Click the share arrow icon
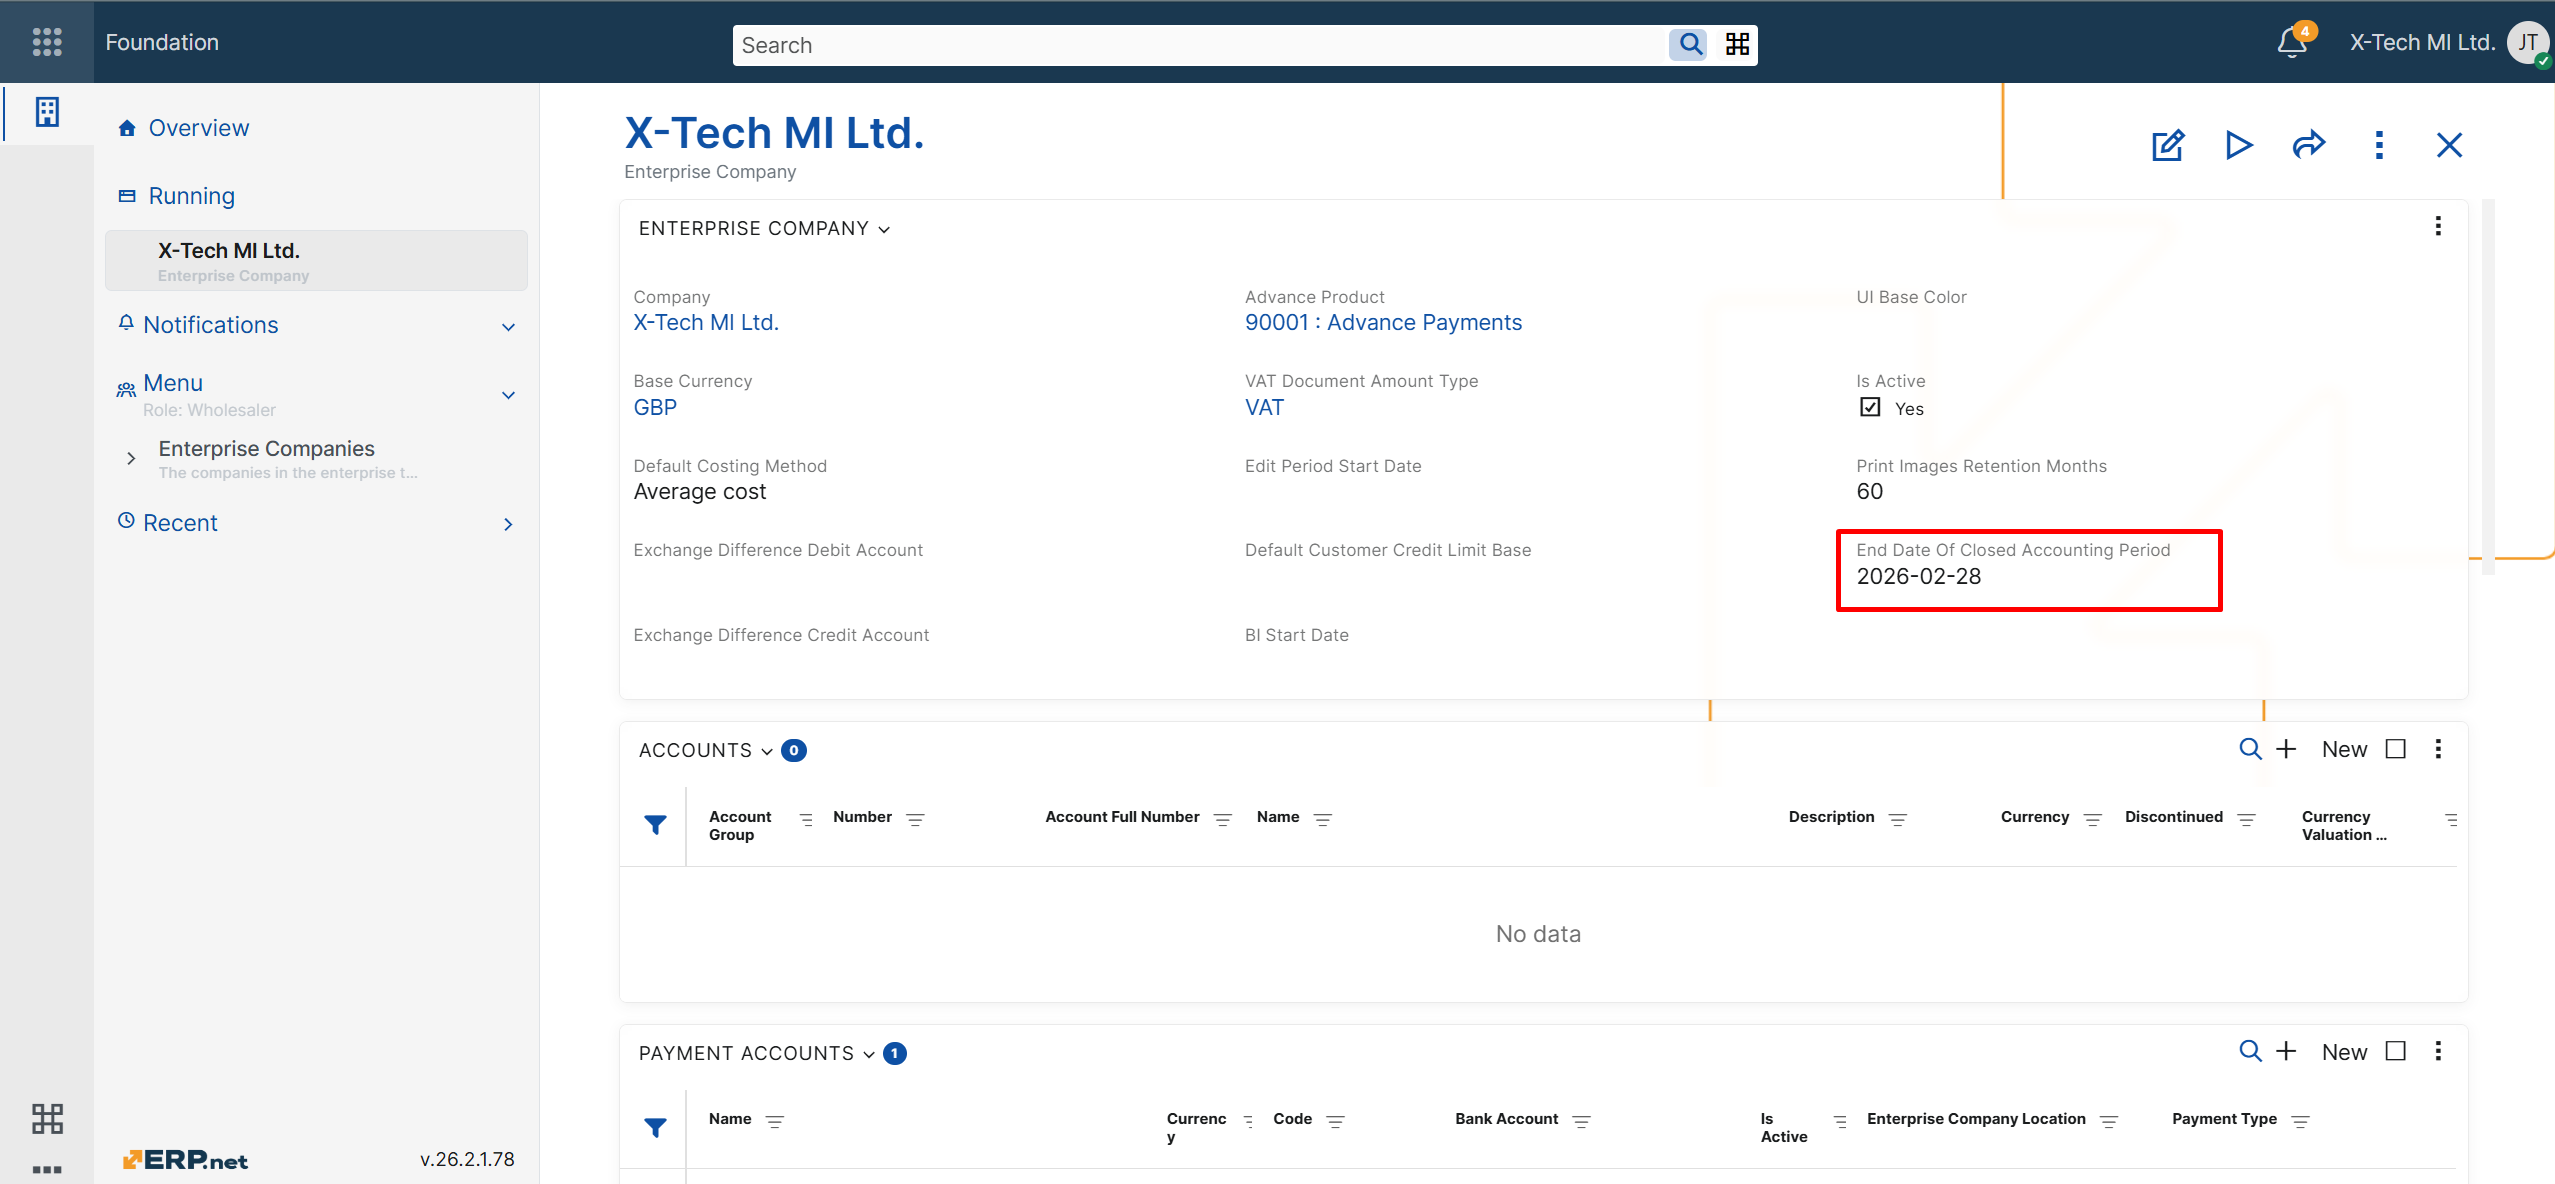The image size is (2555, 1184). pyautogui.click(x=2309, y=145)
